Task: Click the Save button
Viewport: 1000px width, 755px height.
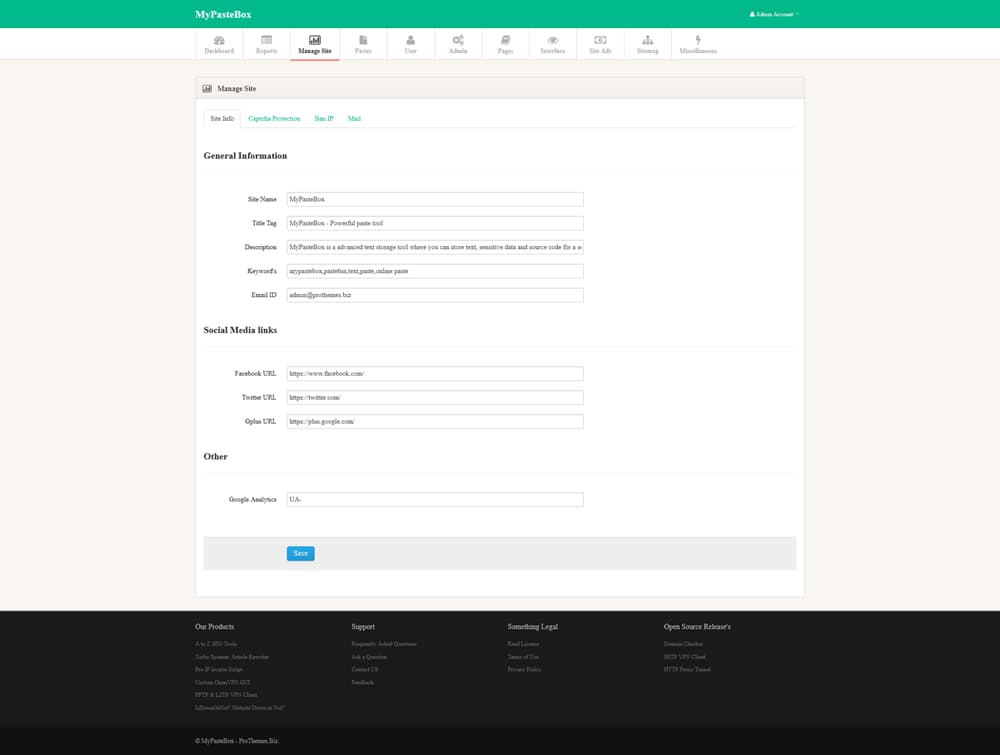Action: (x=300, y=553)
